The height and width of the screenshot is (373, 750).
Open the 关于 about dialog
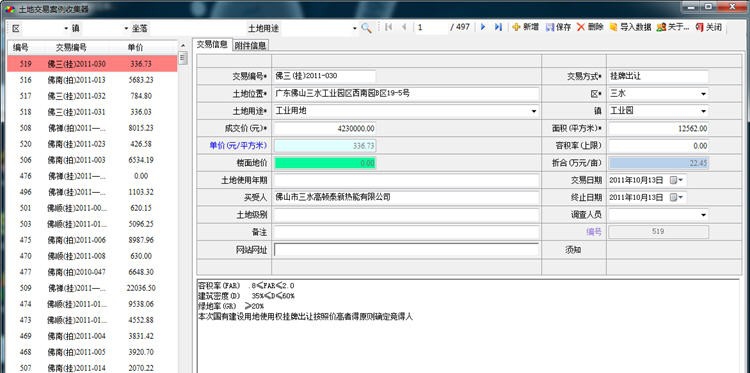coord(673,27)
